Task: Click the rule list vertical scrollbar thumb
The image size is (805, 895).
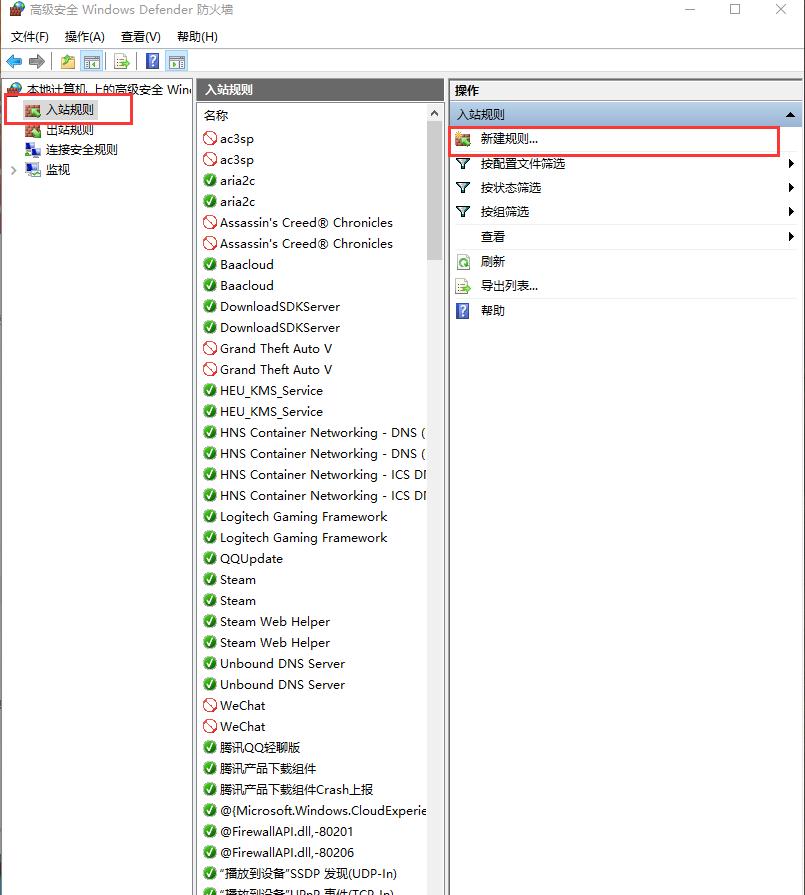Action: click(434, 191)
